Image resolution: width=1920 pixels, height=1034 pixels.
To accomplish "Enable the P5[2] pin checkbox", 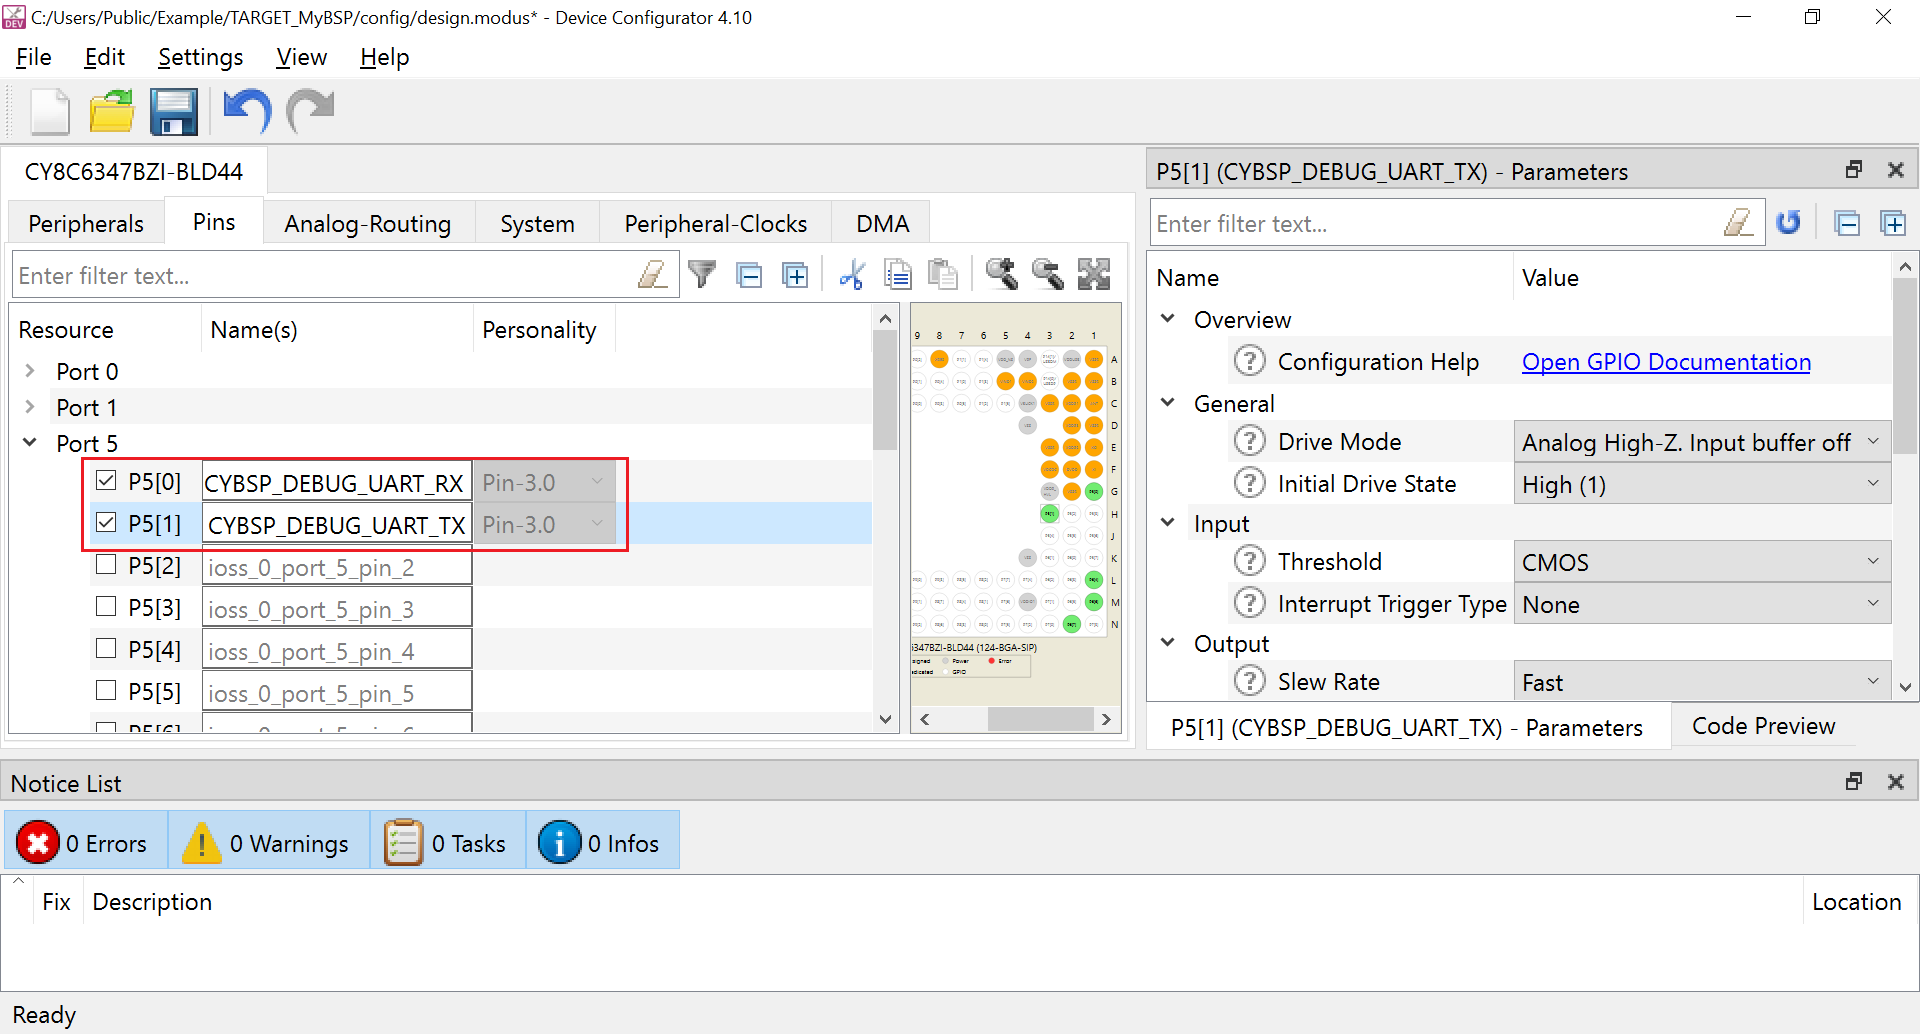I will pyautogui.click(x=106, y=565).
